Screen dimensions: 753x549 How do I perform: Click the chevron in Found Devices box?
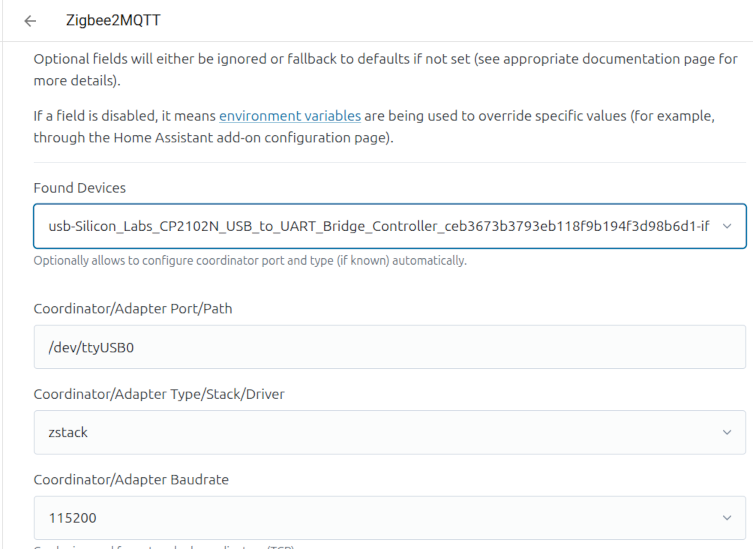click(727, 226)
